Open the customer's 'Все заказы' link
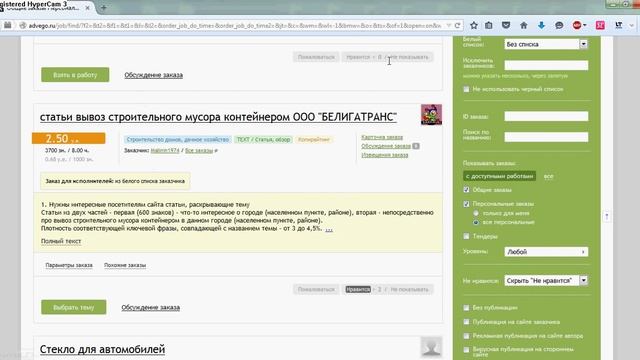Viewport: 640px width, 360px height. tap(199, 151)
